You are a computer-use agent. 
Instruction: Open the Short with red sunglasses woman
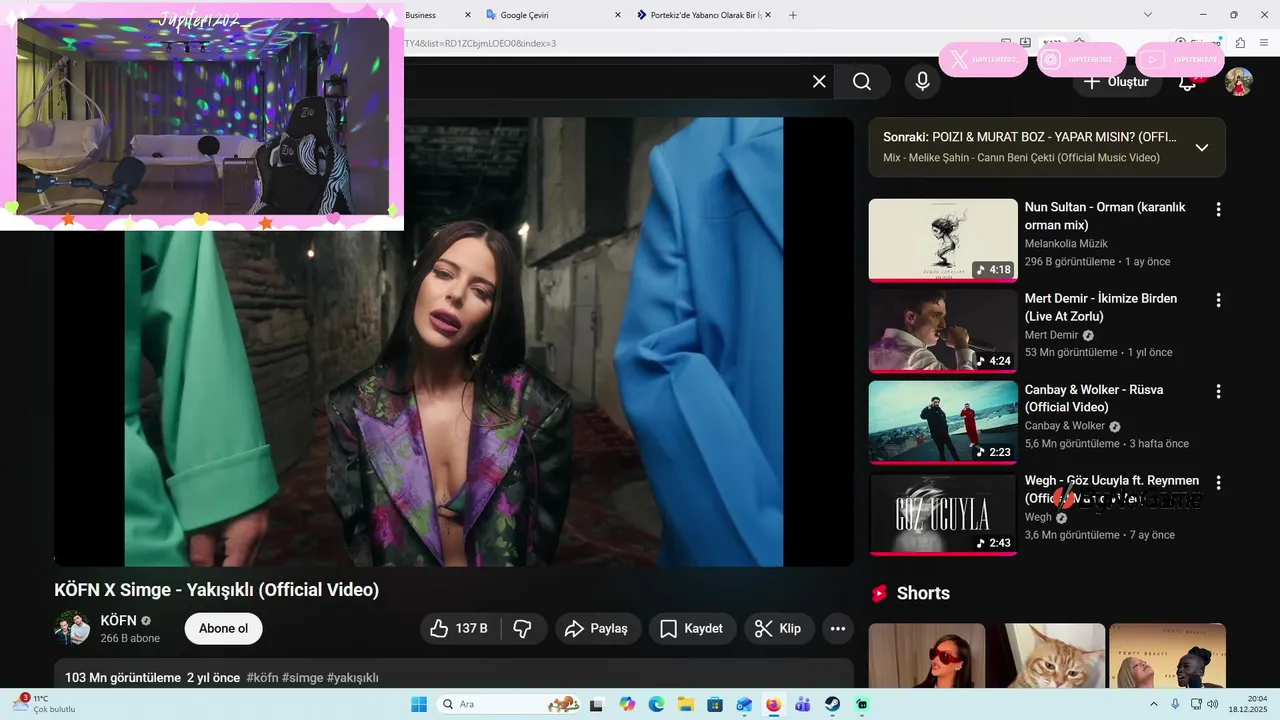pos(927,656)
